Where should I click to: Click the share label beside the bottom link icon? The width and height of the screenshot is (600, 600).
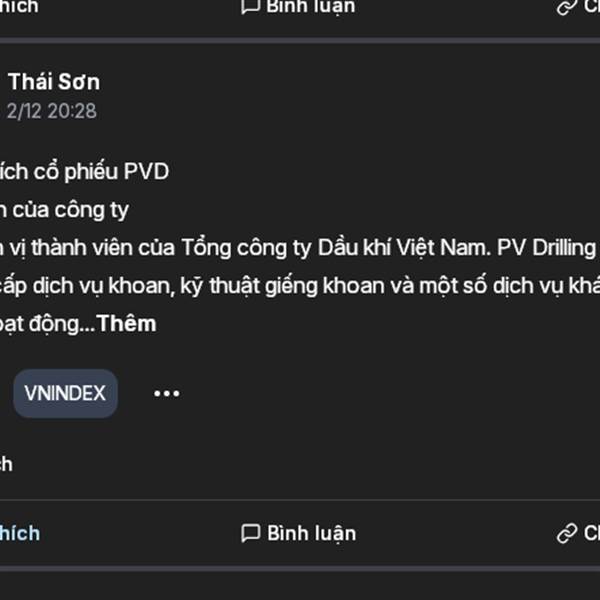[x=592, y=533]
